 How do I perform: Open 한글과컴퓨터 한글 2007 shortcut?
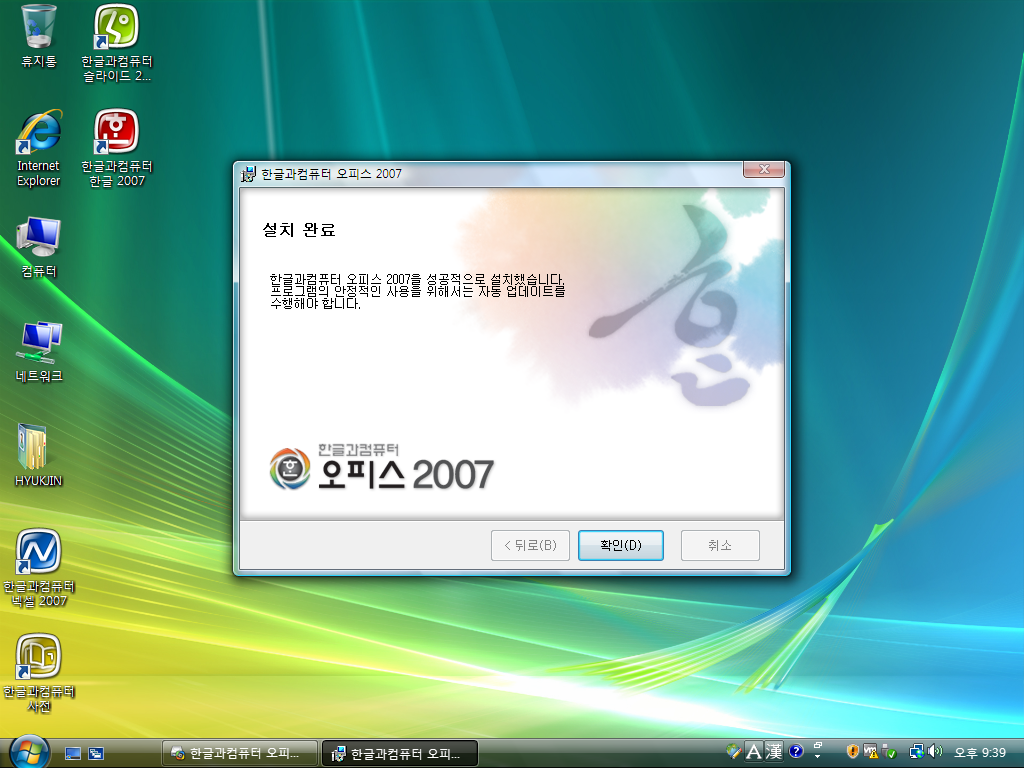116,149
